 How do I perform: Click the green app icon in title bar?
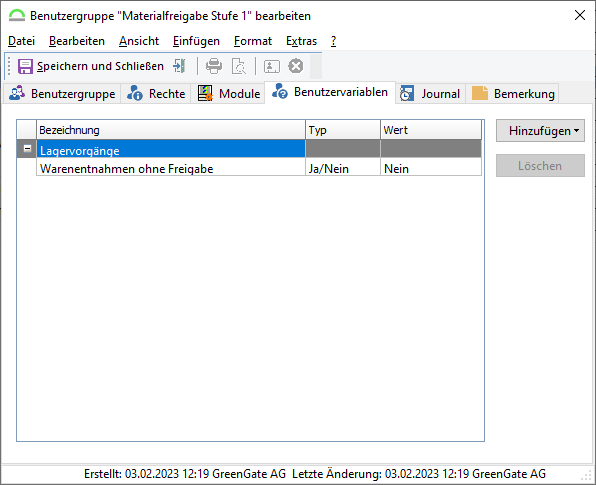[17, 16]
